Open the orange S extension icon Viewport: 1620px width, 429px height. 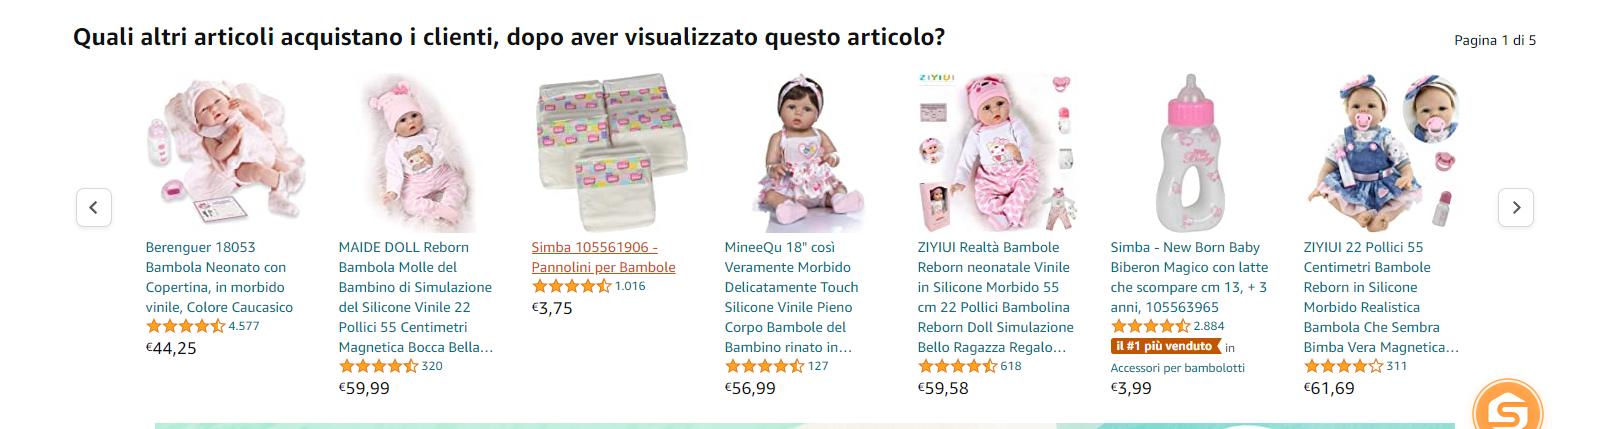(1508, 410)
